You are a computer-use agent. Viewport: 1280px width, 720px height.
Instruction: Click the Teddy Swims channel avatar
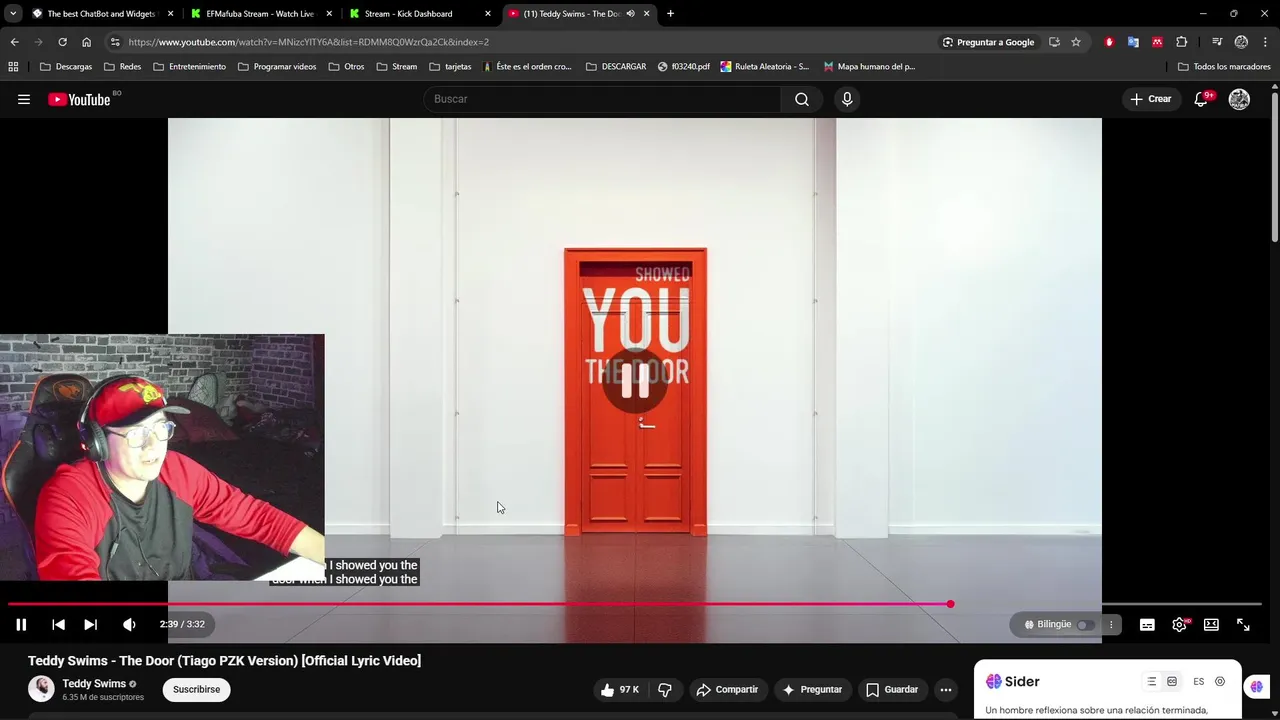click(41, 689)
